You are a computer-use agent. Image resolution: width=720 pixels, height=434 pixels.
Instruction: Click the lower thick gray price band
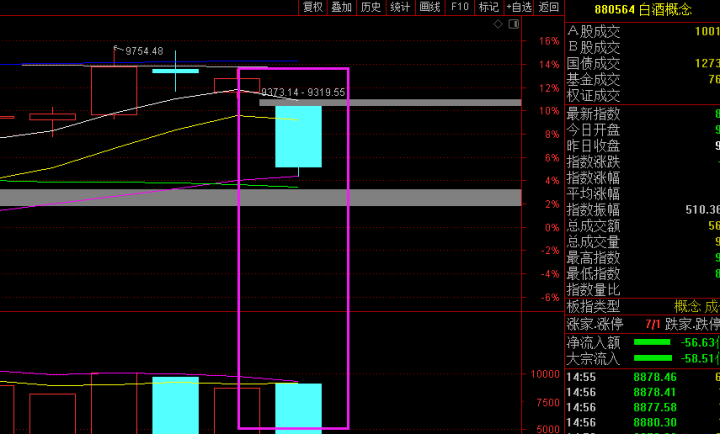click(260, 197)
